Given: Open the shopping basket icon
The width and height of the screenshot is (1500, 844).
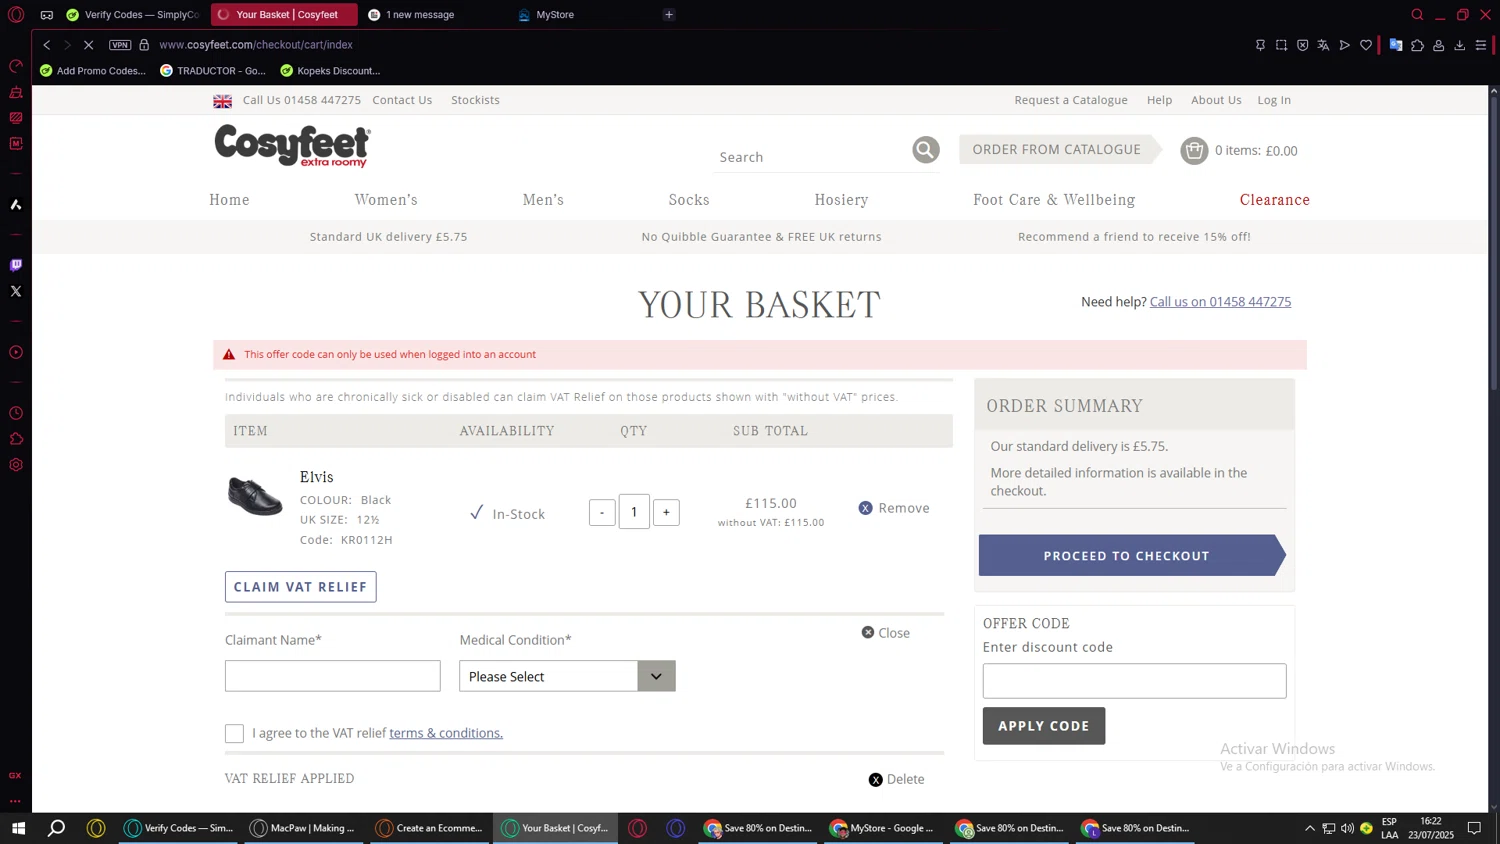Looking at the screenshot, I should pyautogui.click(x=1194, y=150).
